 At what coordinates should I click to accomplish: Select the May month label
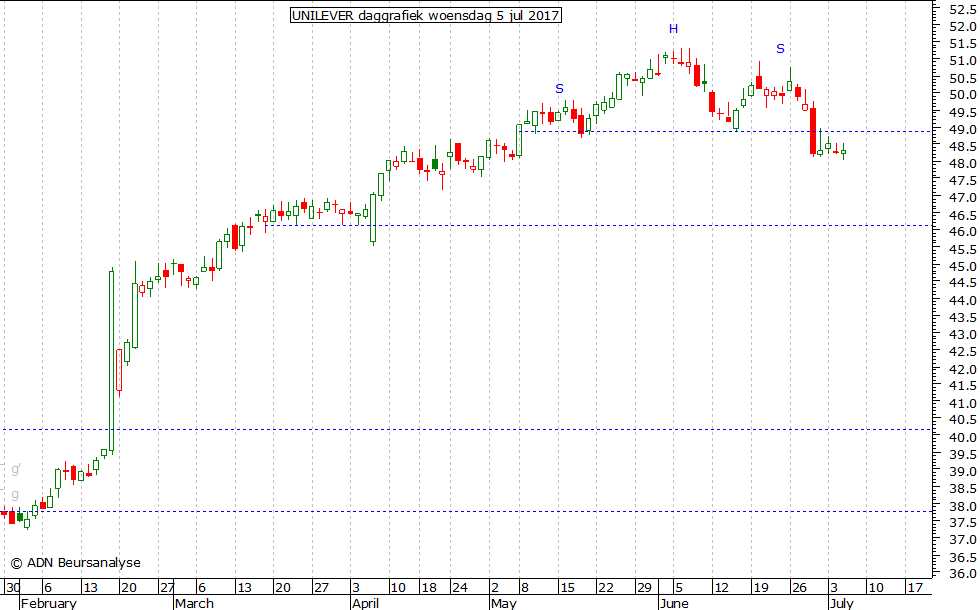click(504, 603)
